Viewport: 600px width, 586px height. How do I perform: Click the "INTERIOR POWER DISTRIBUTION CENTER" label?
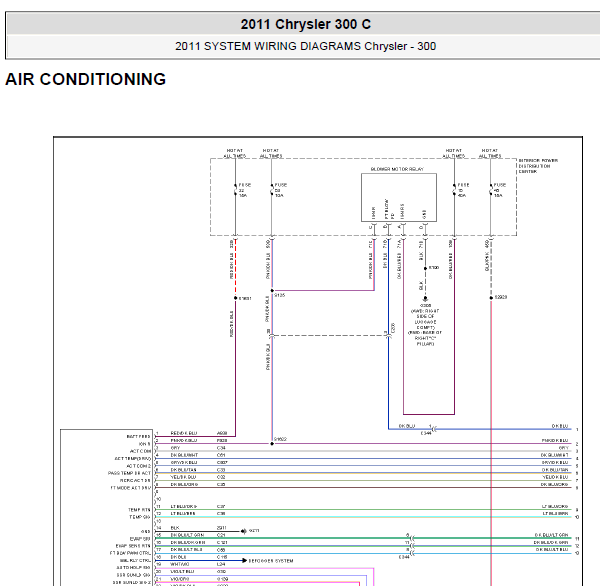click(x=538, y=166)
